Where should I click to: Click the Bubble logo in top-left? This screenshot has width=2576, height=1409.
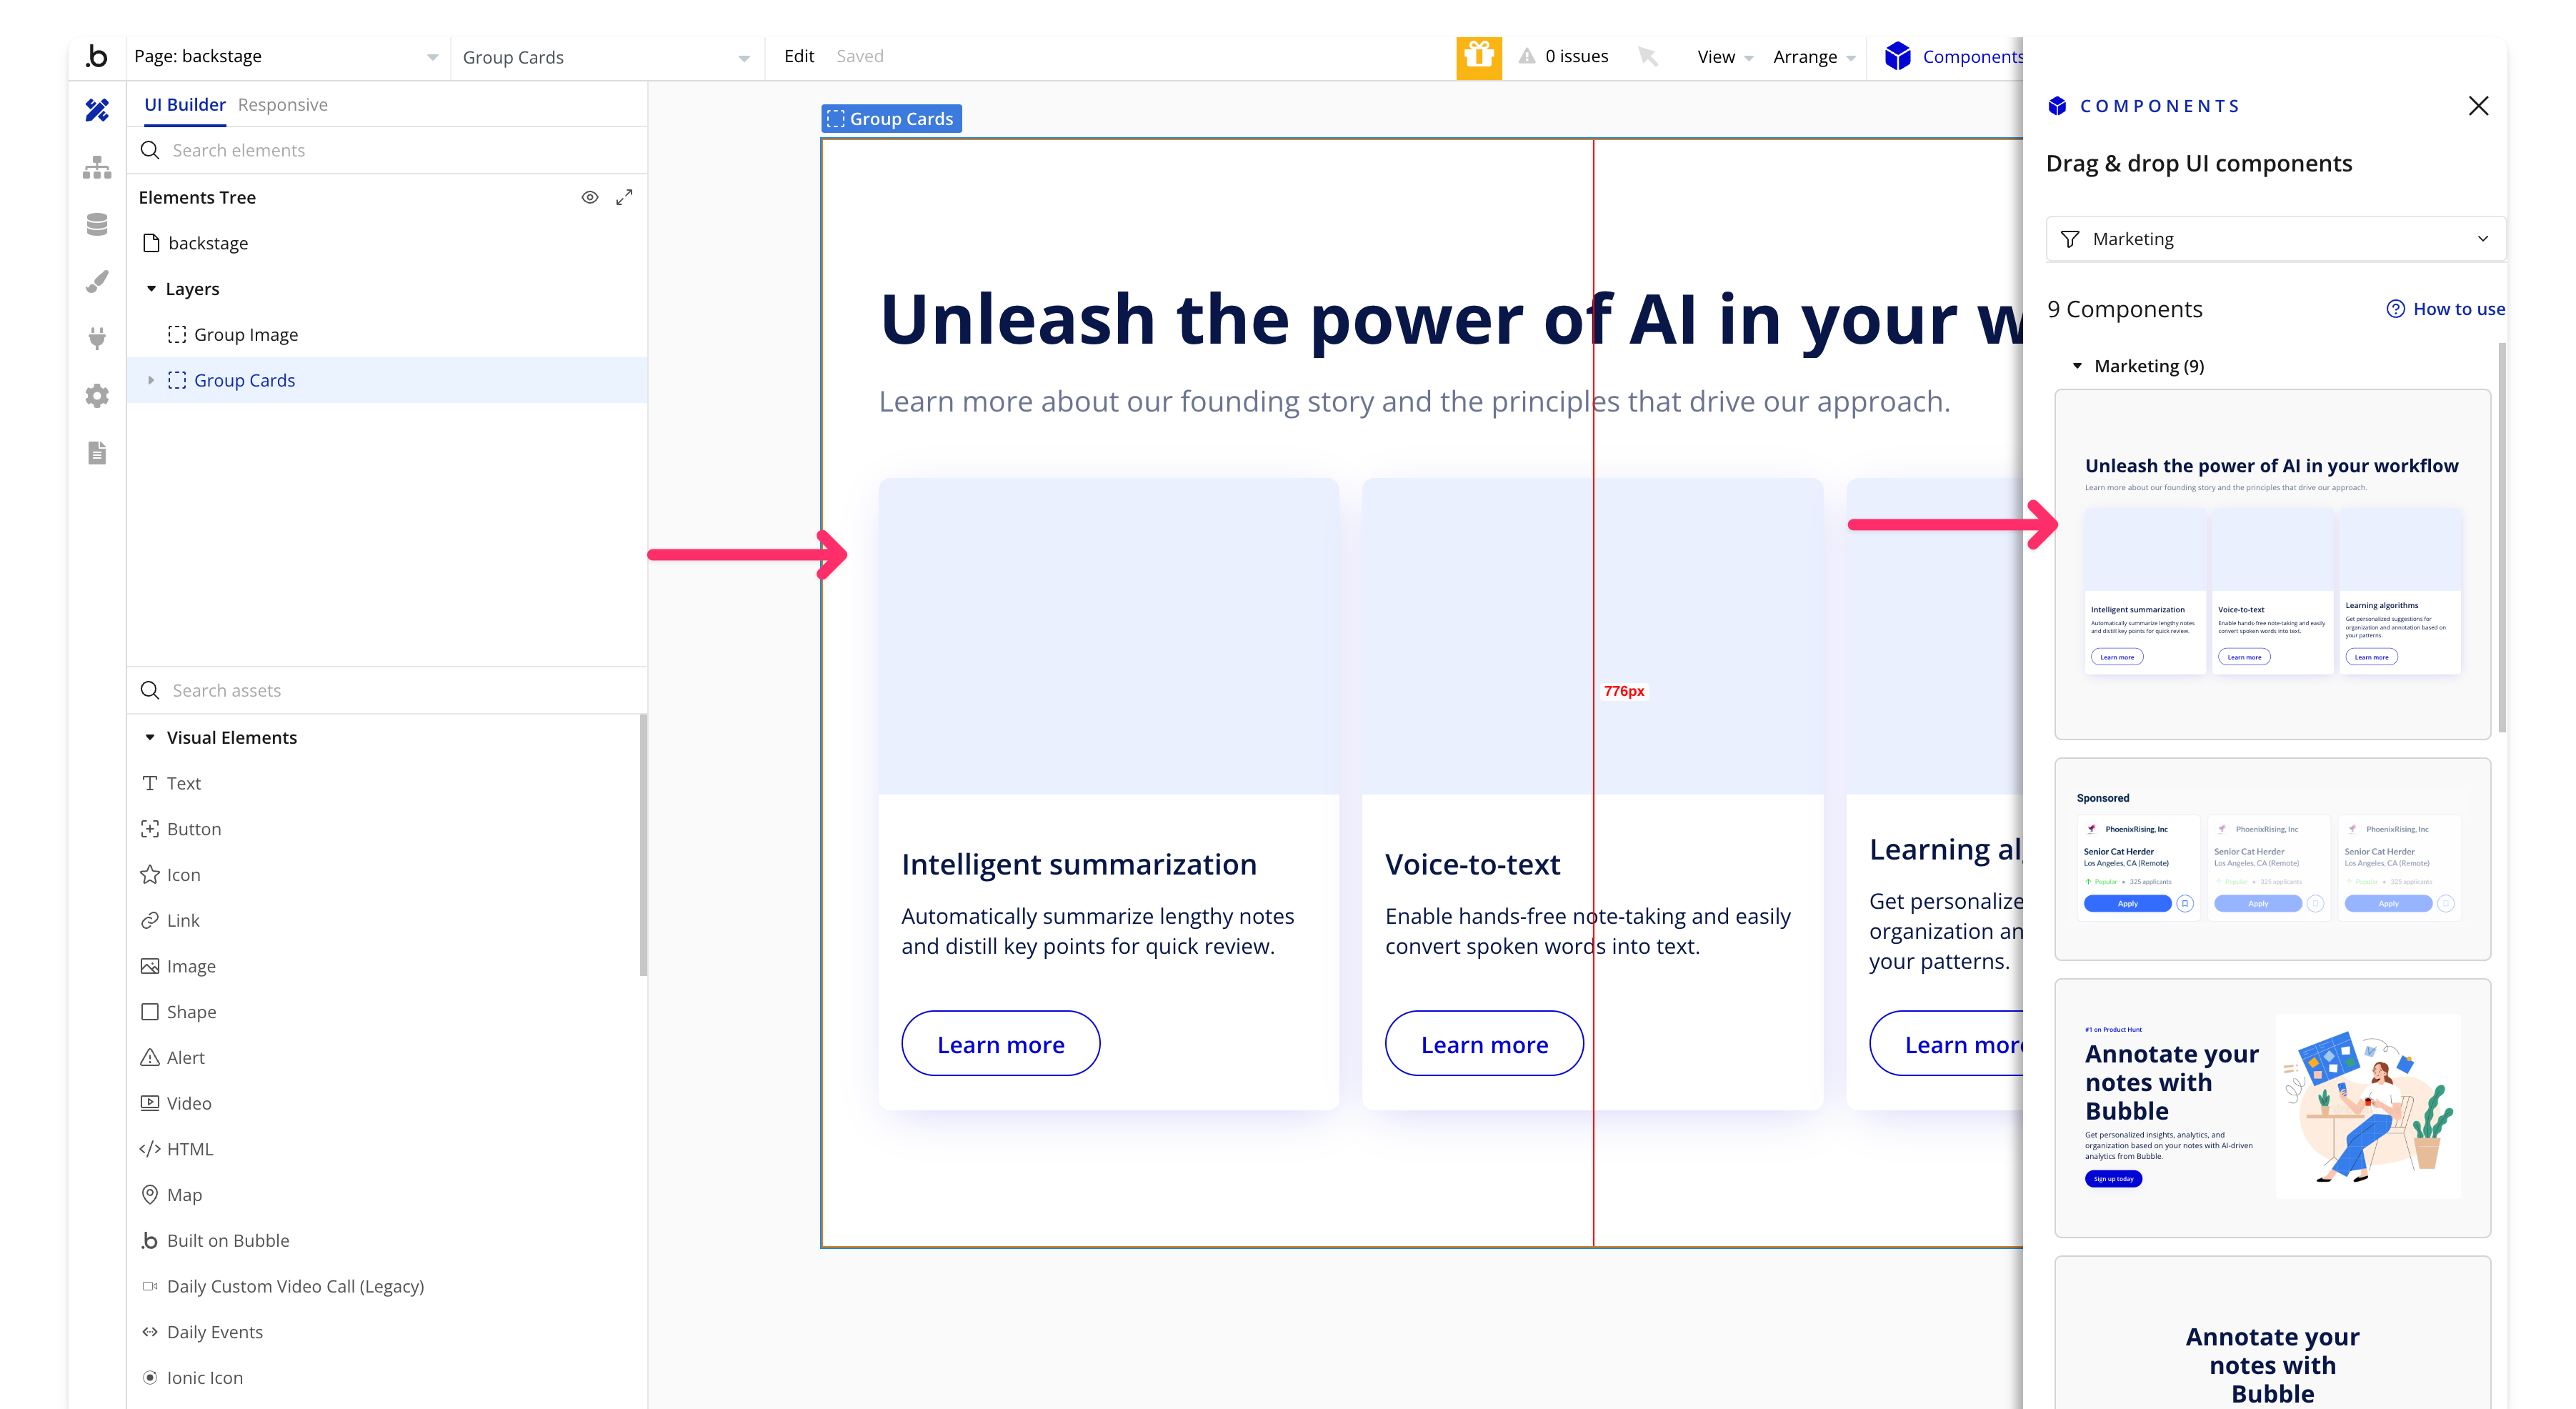(97, 56)
